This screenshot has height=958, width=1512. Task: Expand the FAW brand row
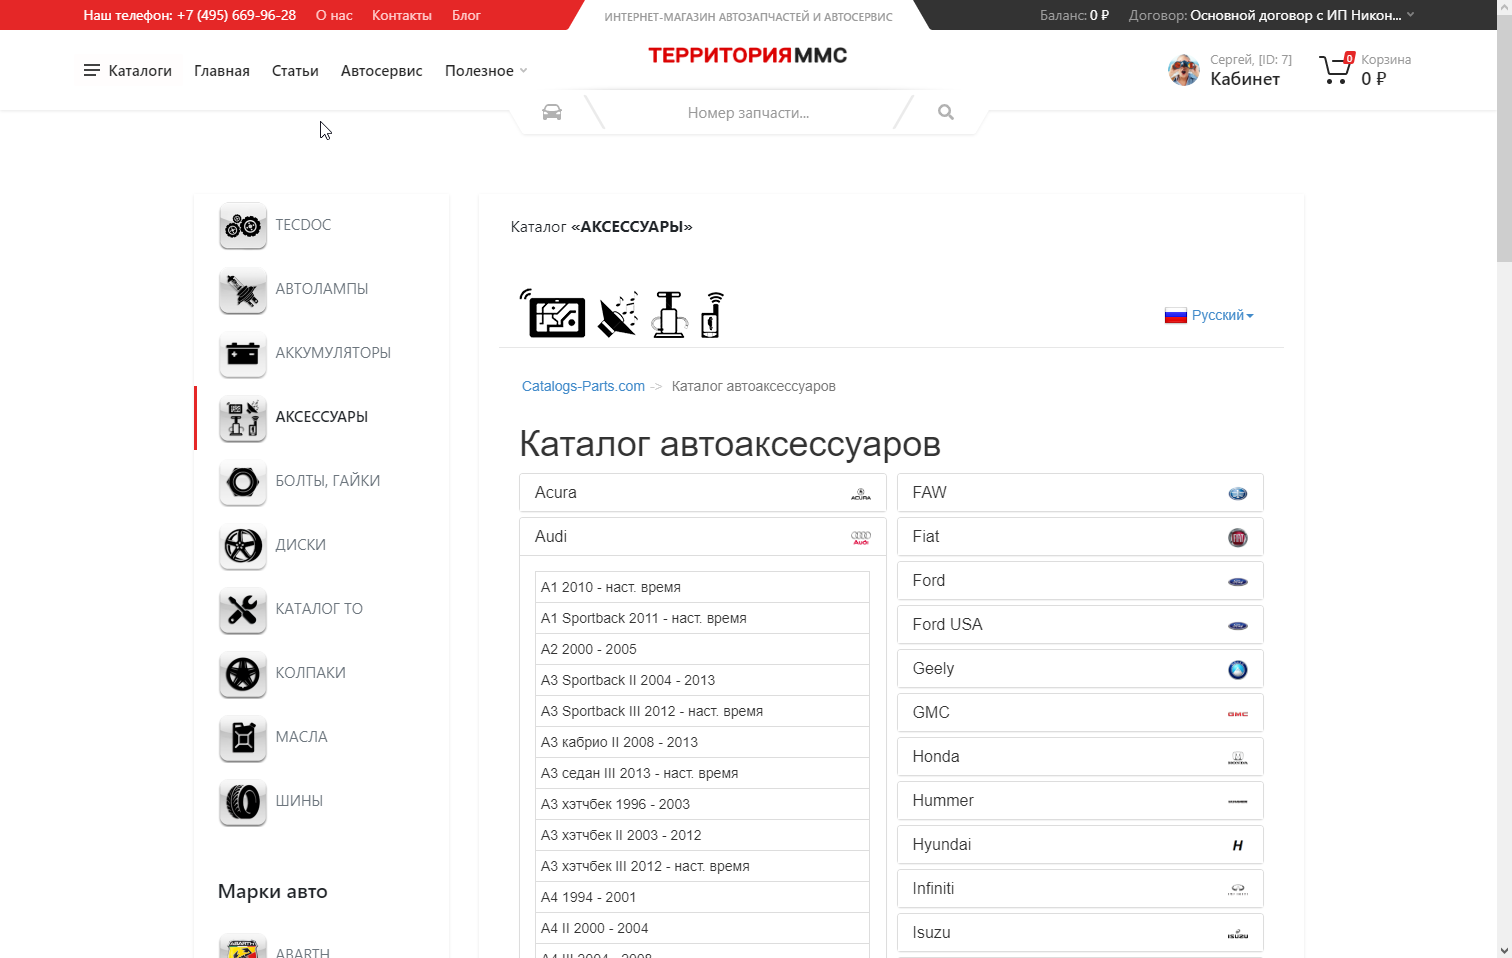click(x=1080, y=493)
